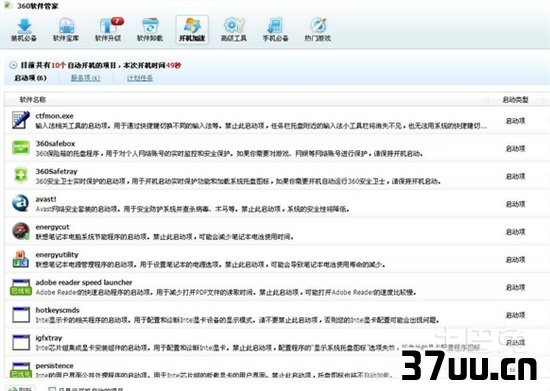This screenshot has height=391, width=550.
Task: Open the 软件宝库 software library icon
Action: click(x=66, y=30)
